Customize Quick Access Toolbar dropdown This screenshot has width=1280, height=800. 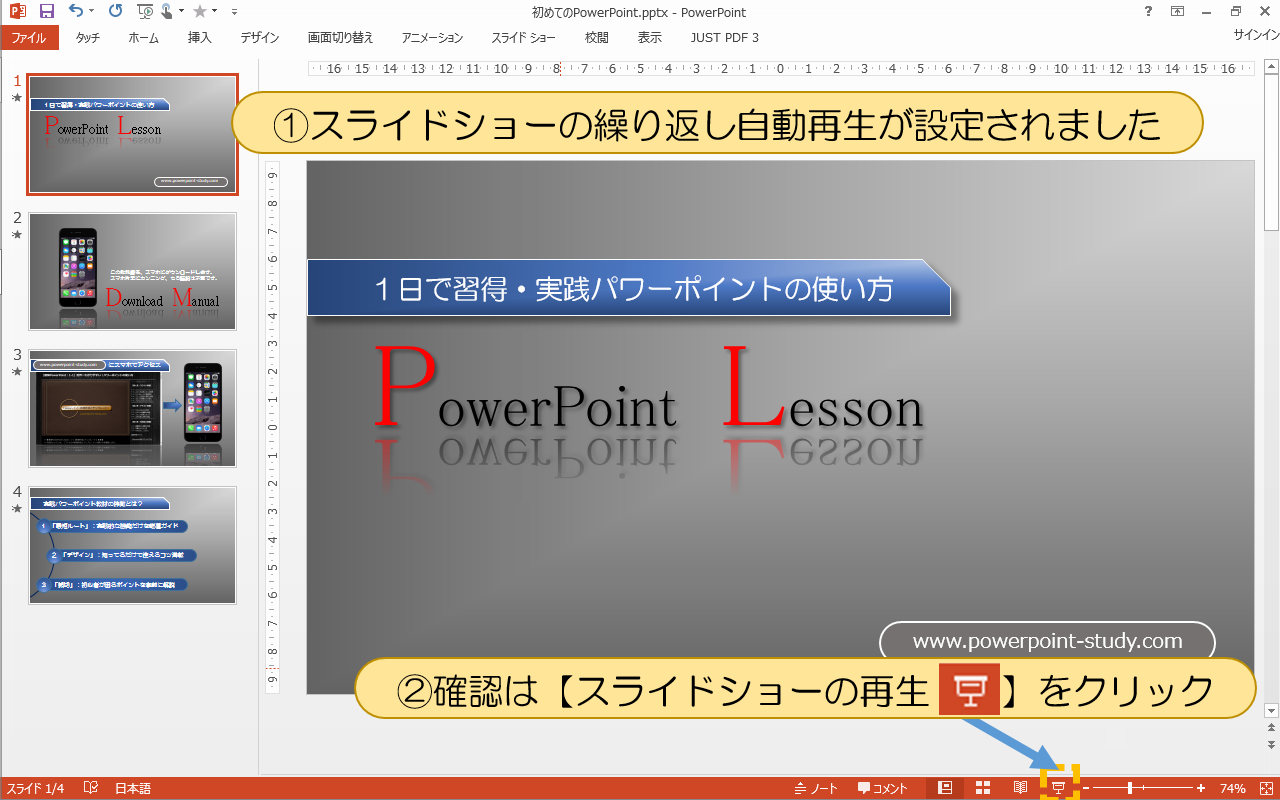point(234,12)
